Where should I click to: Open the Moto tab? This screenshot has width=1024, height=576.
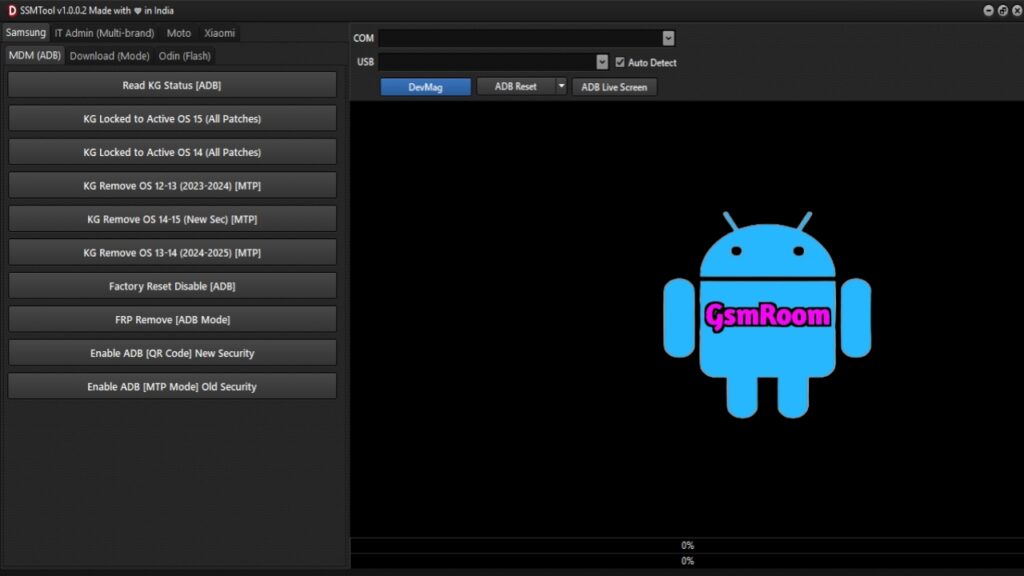click(x=179, y=33)
